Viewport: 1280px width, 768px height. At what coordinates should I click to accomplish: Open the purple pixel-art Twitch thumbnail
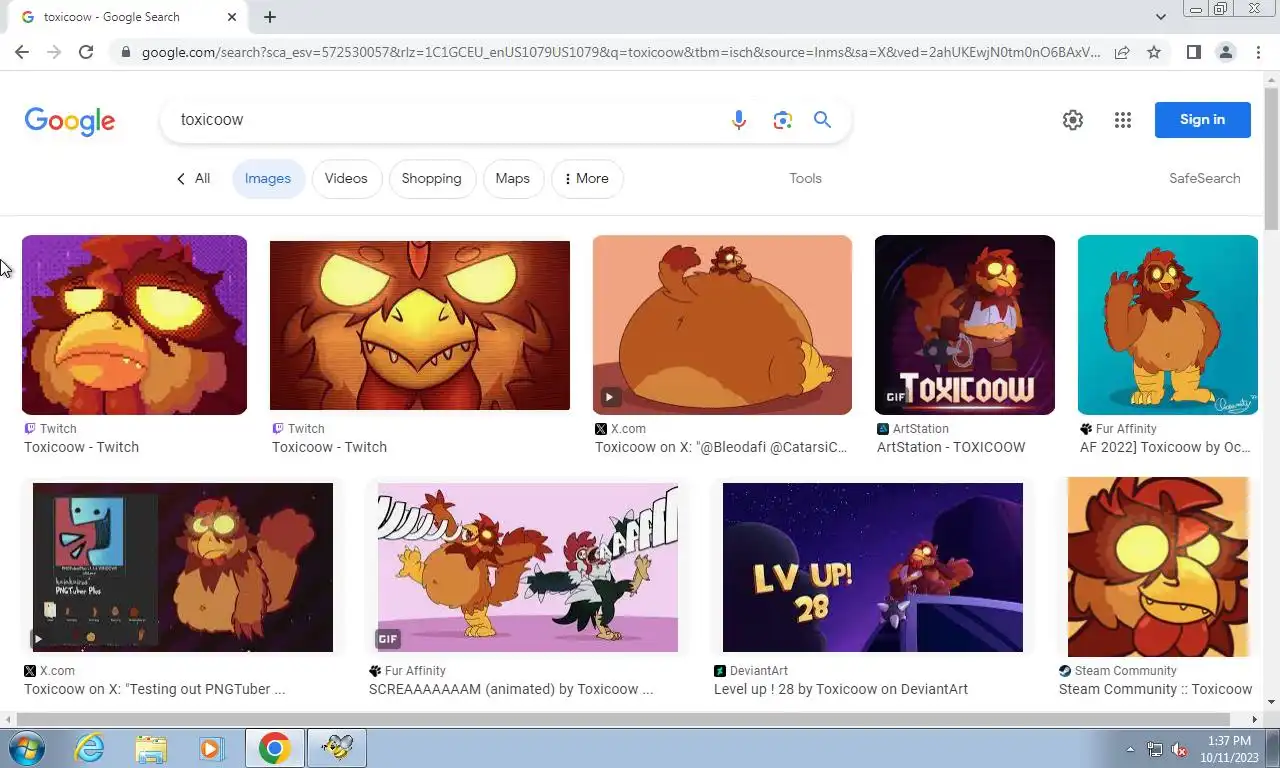coord(134,325)
